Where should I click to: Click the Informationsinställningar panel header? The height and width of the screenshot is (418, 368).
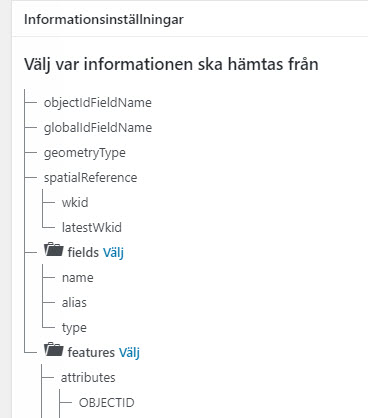(104, 19)
